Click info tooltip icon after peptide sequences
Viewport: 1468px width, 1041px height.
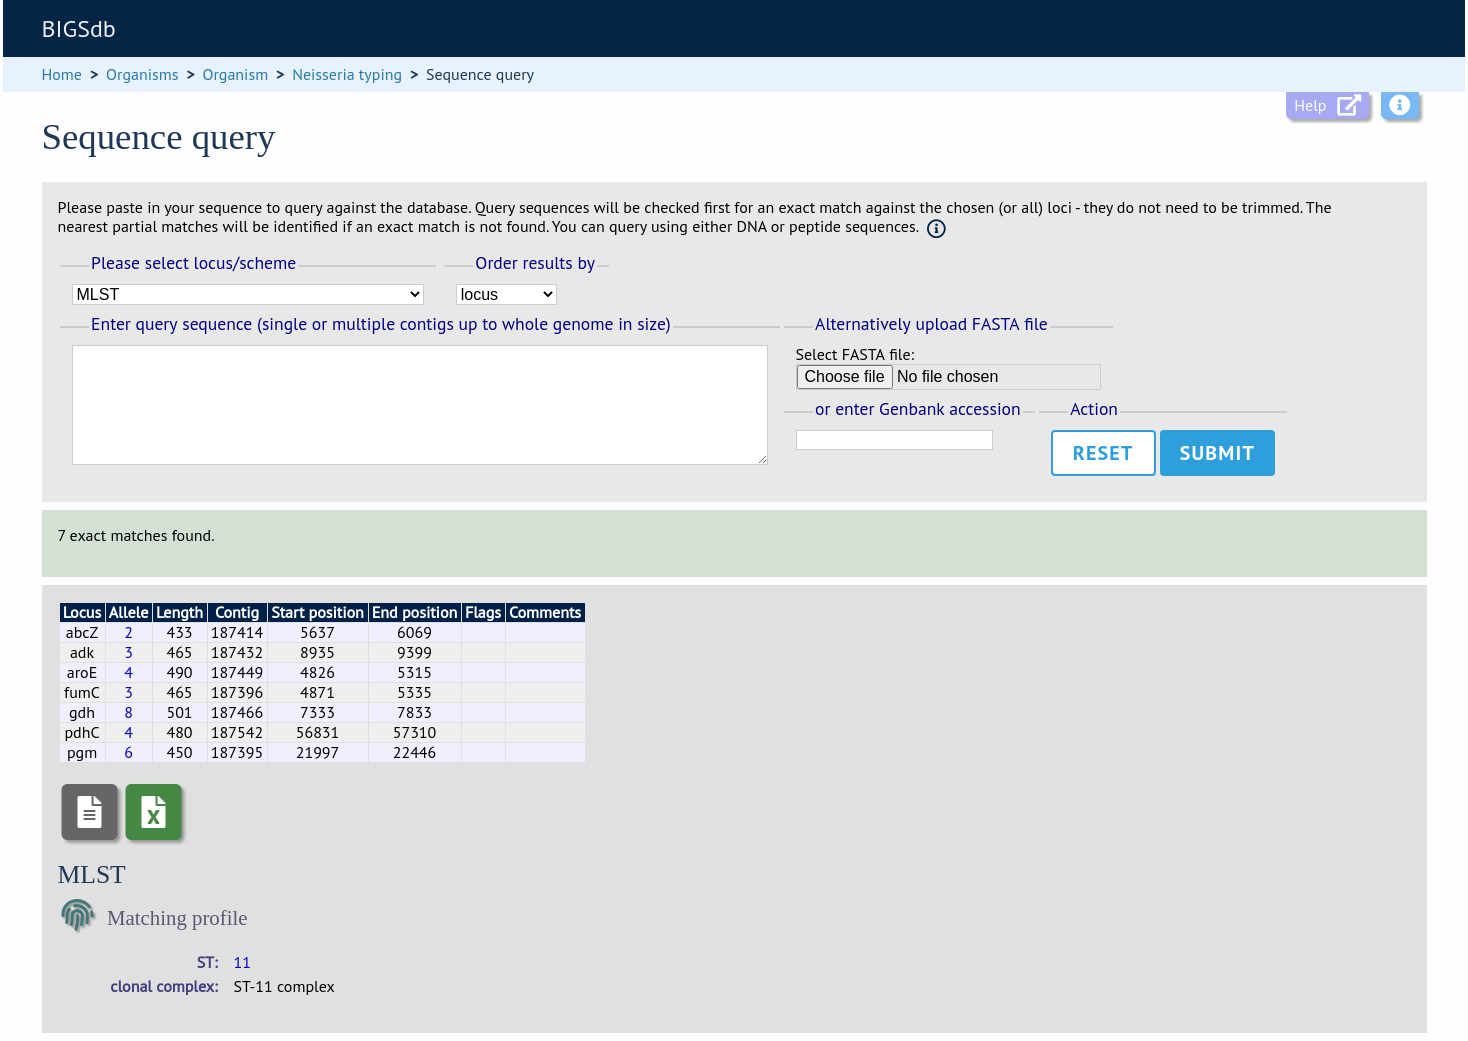[x=936, y=229]
